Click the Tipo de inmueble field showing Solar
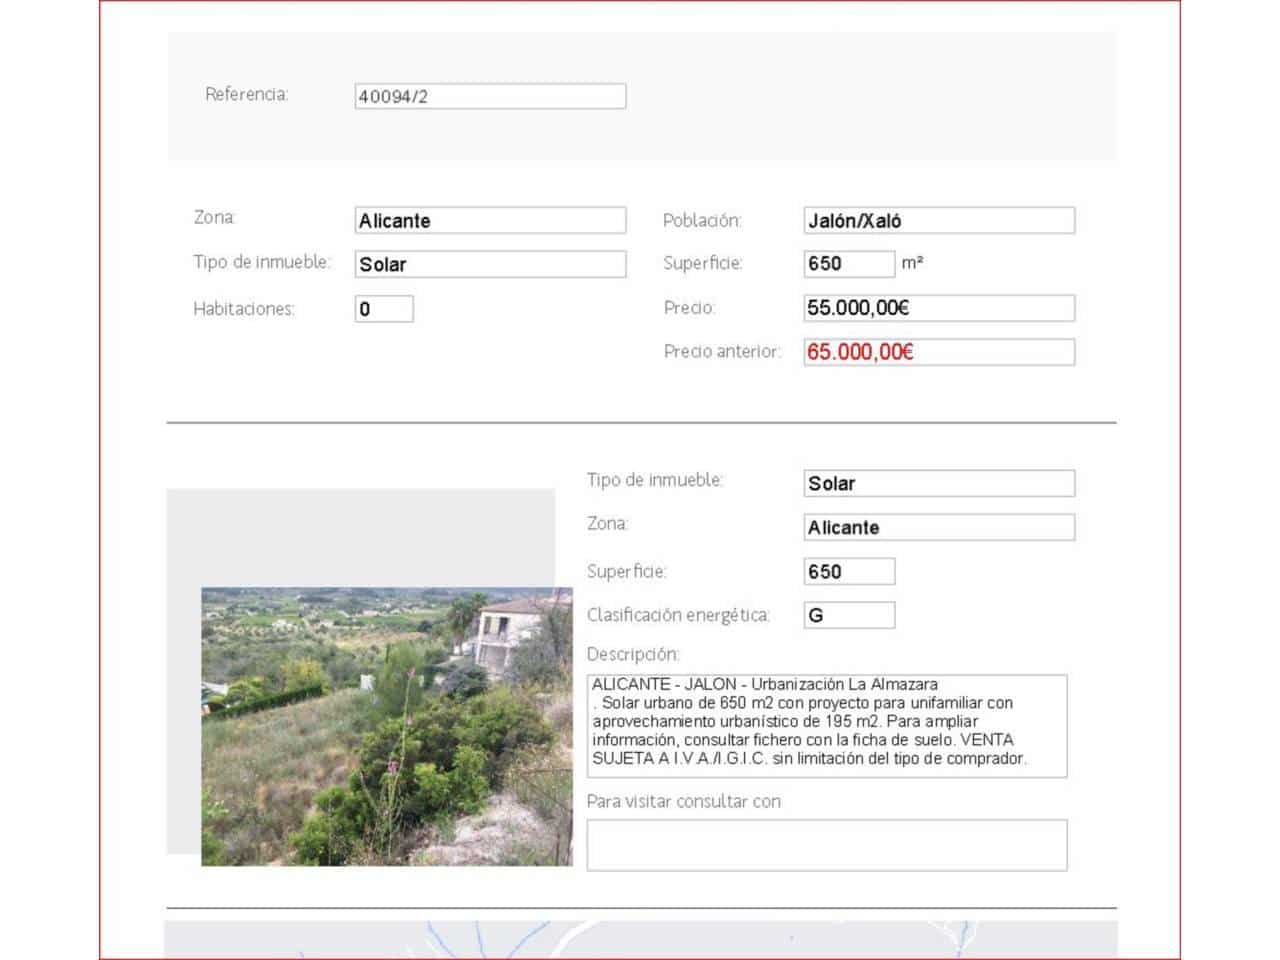Screen dimensions: 1280x960 pos(489,263)
